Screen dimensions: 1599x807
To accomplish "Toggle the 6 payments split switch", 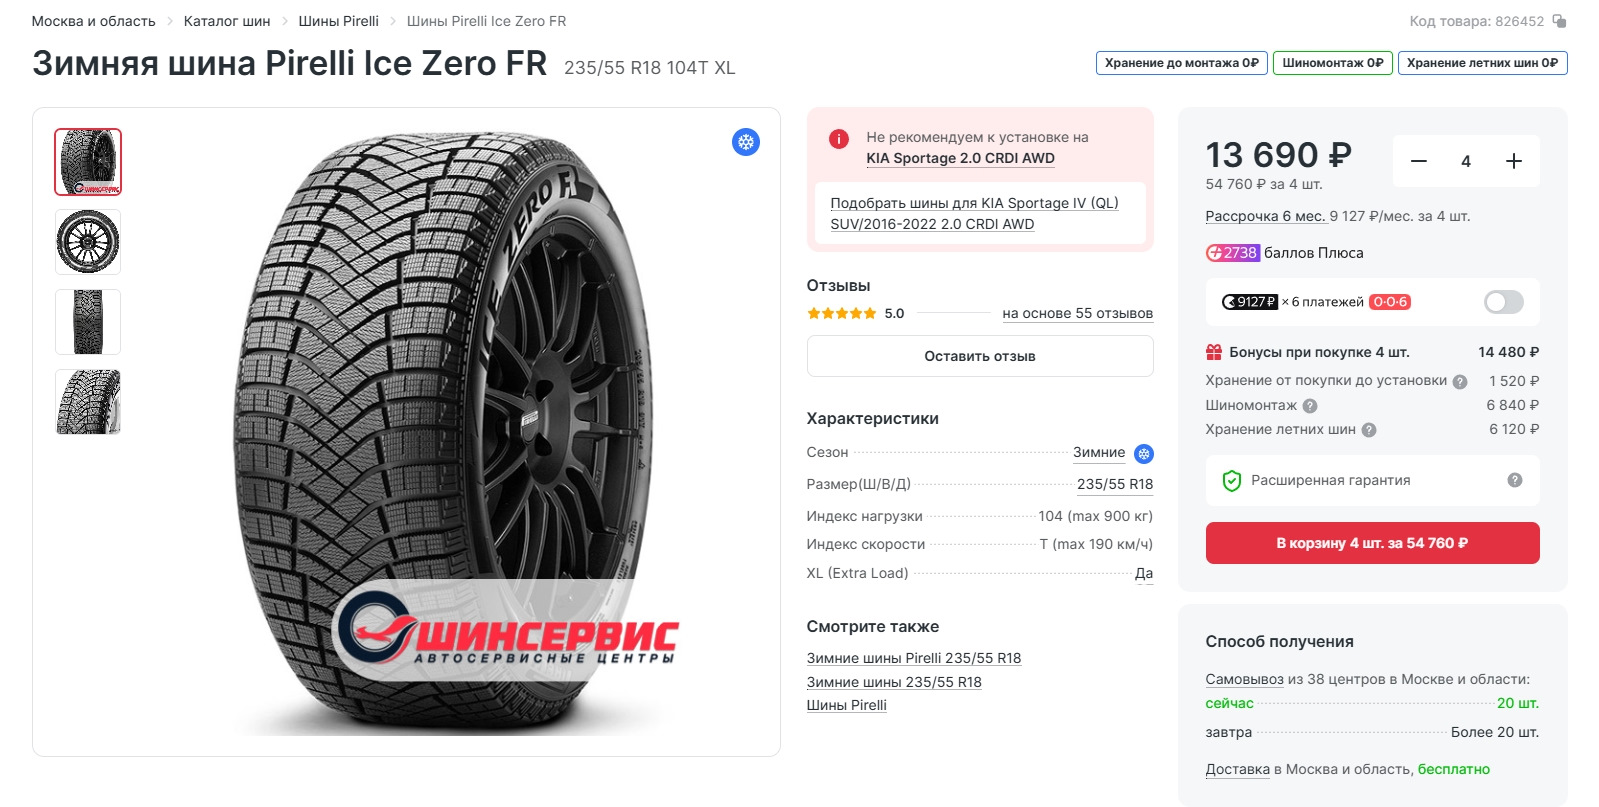I will point(1503,302).
